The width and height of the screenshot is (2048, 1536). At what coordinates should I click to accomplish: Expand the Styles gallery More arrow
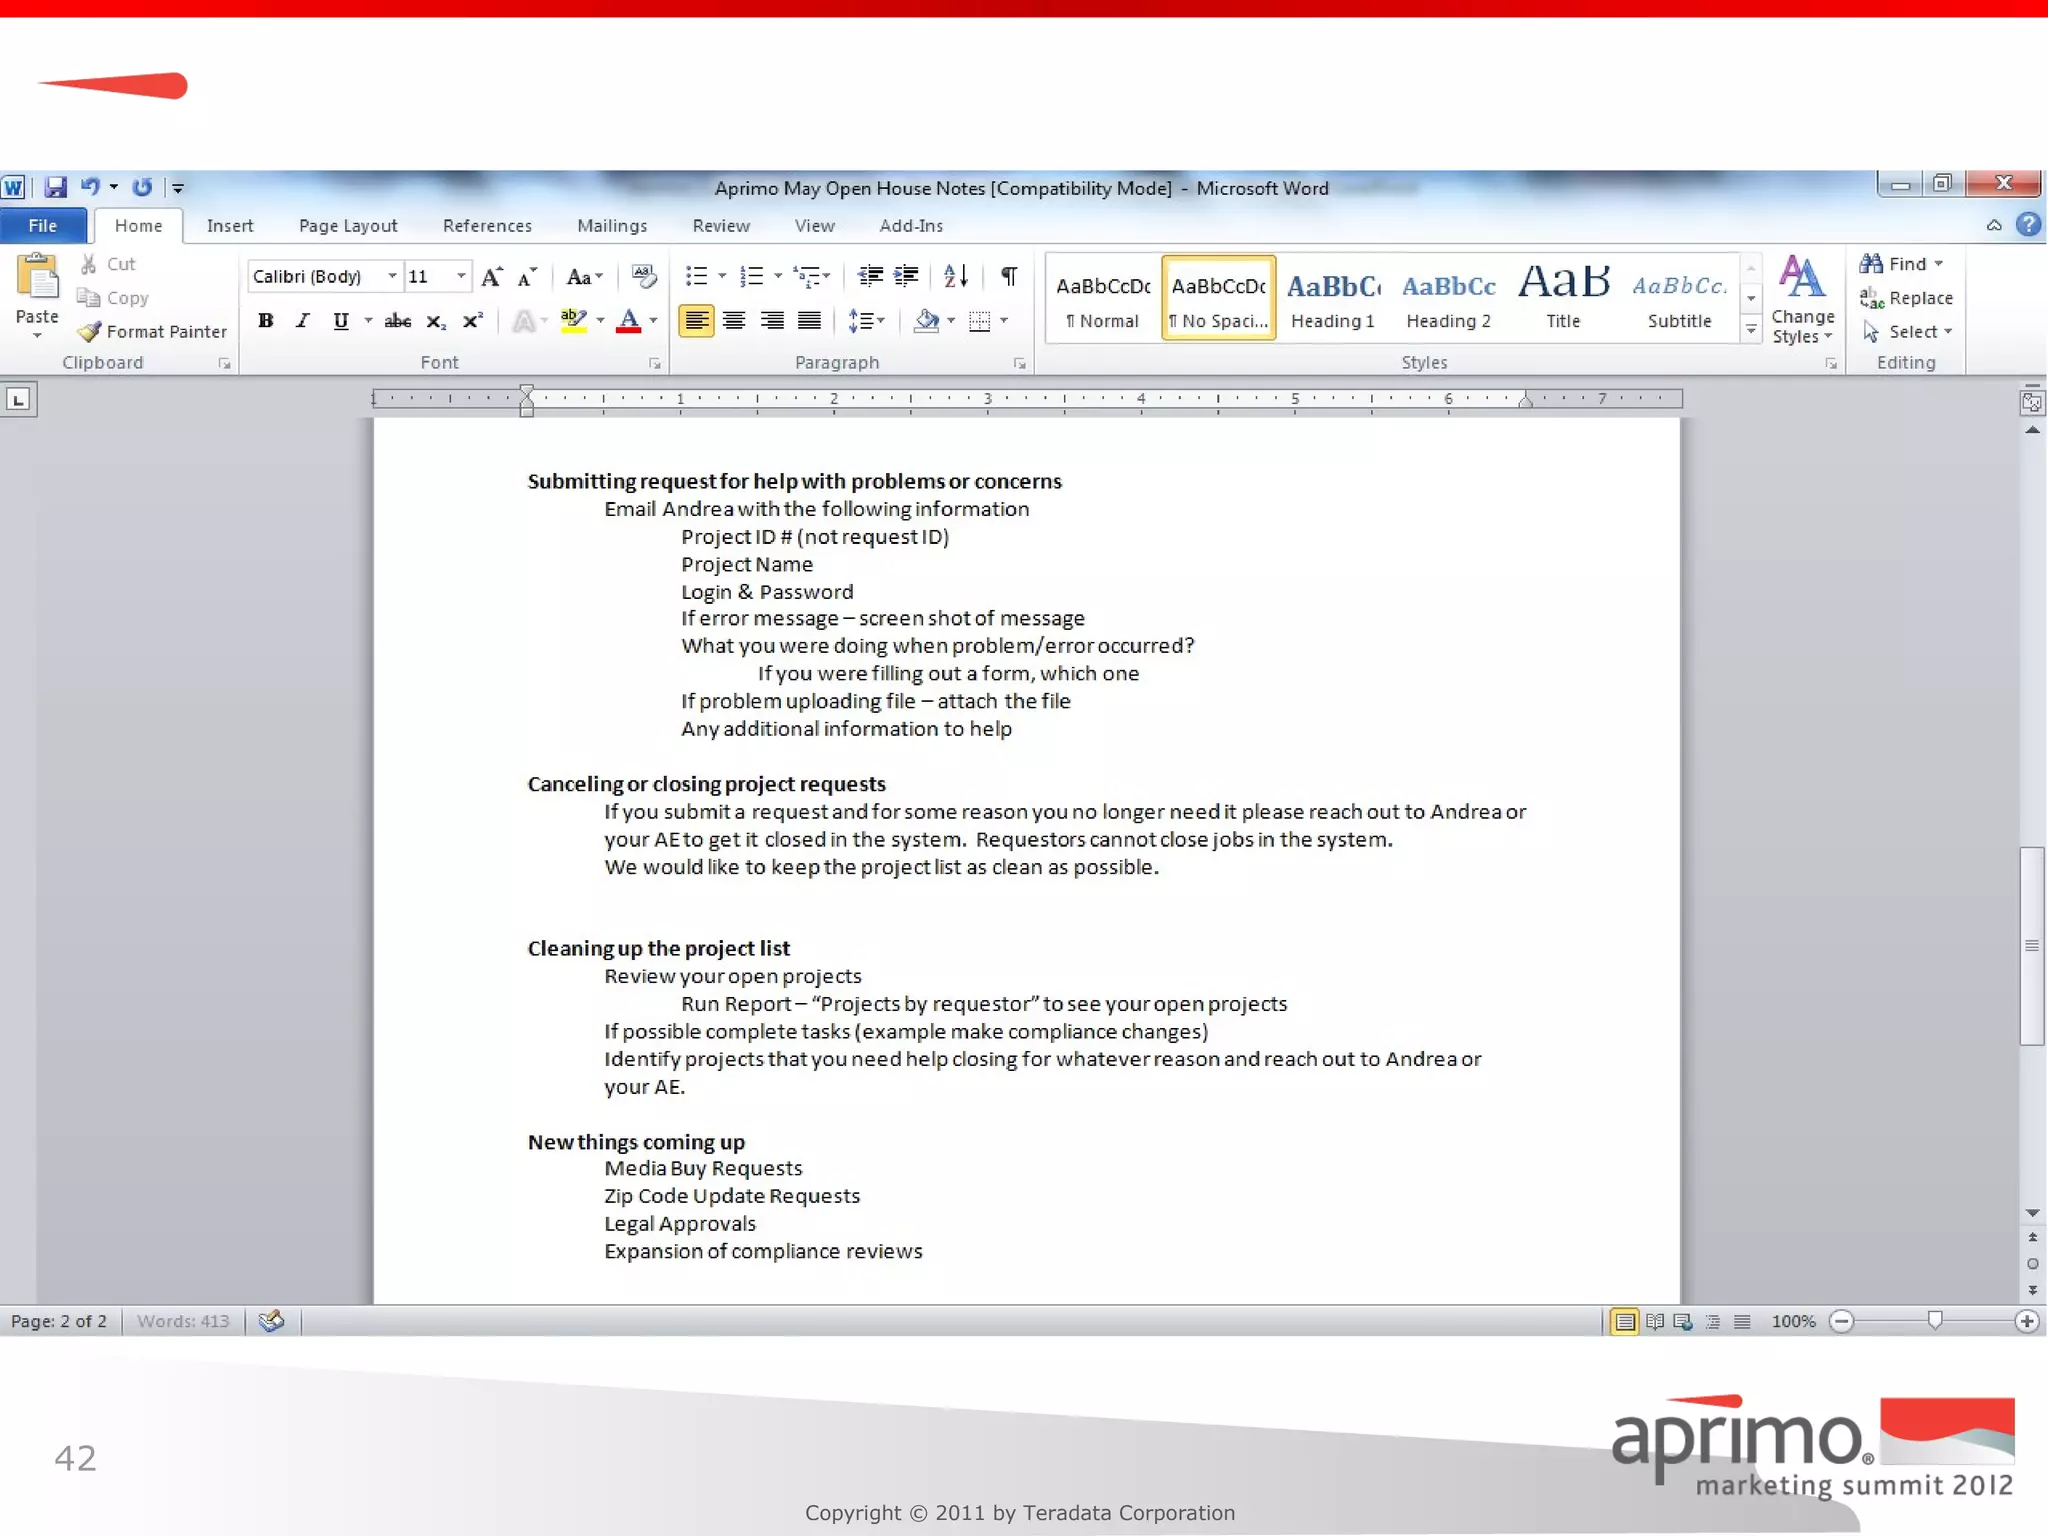[x=1751, y=330]
